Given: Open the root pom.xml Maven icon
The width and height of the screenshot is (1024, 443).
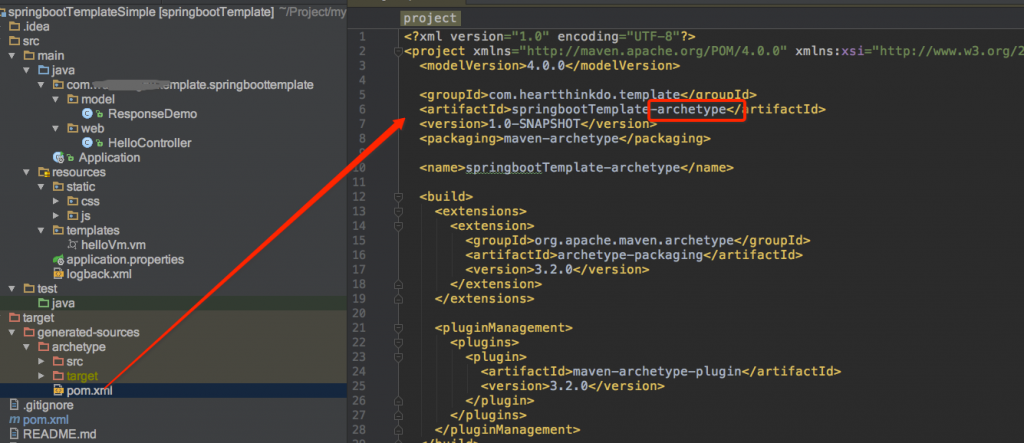Looking at the screenshot, I should 13,420.
